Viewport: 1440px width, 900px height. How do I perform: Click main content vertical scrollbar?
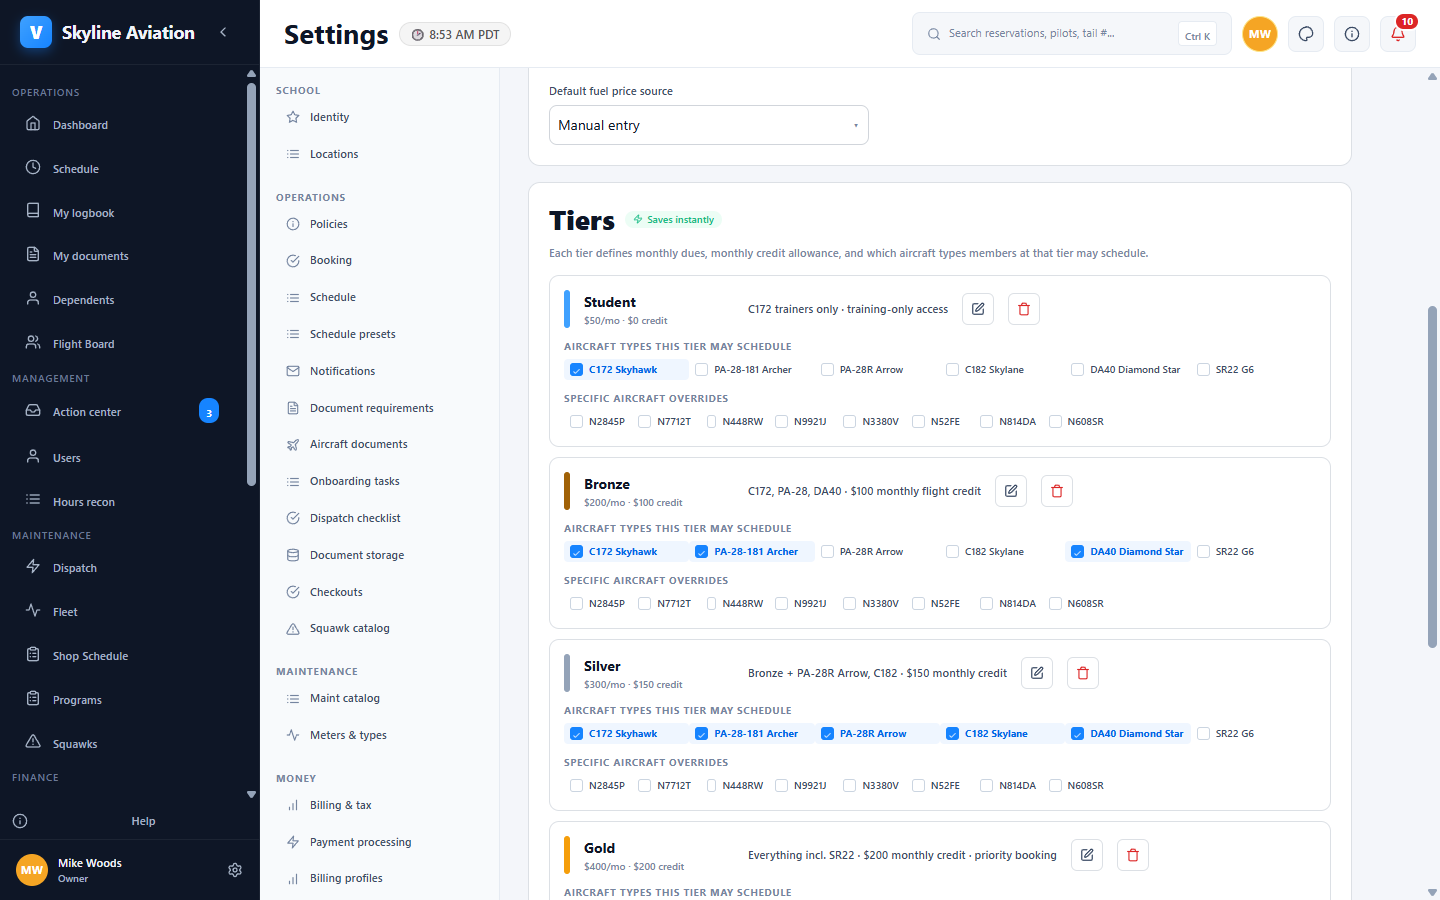pyautogui.click(x=1432, y=476)
